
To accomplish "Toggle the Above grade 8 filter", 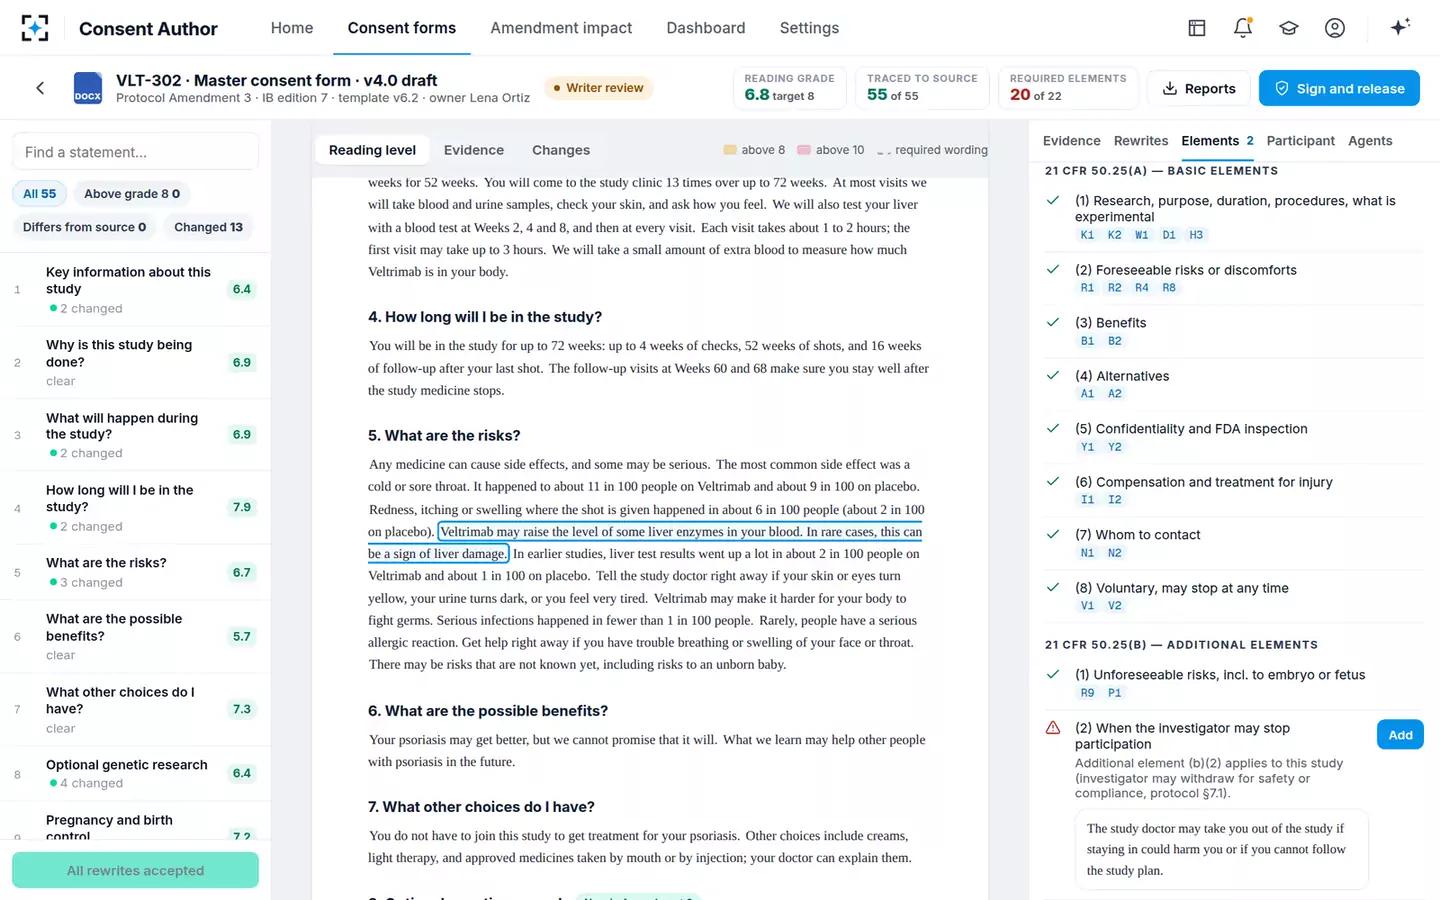I will [132, 194].
